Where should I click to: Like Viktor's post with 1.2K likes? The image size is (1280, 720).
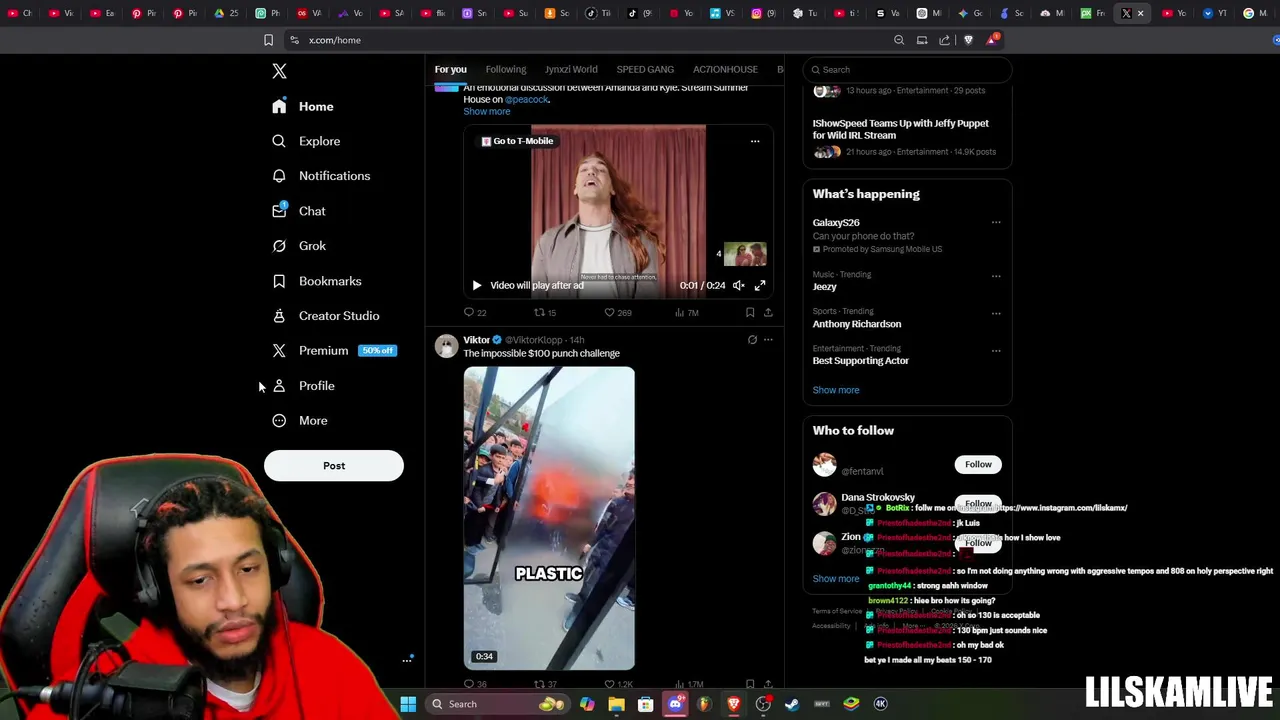tap(619, 684)
